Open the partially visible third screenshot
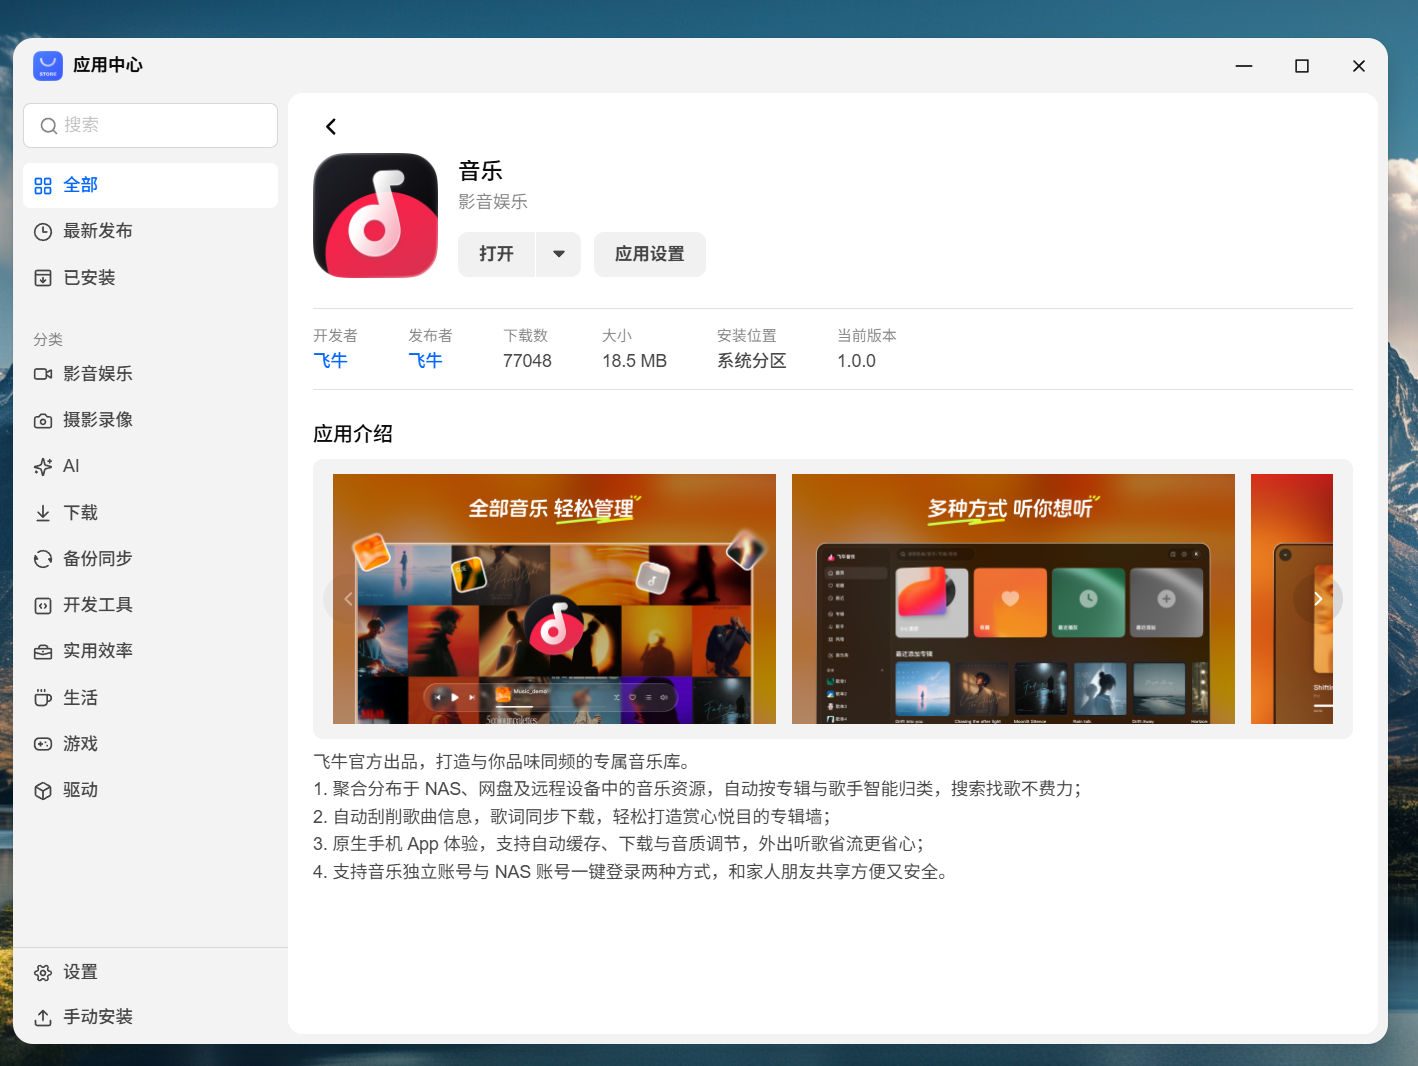 [1292, 599]
